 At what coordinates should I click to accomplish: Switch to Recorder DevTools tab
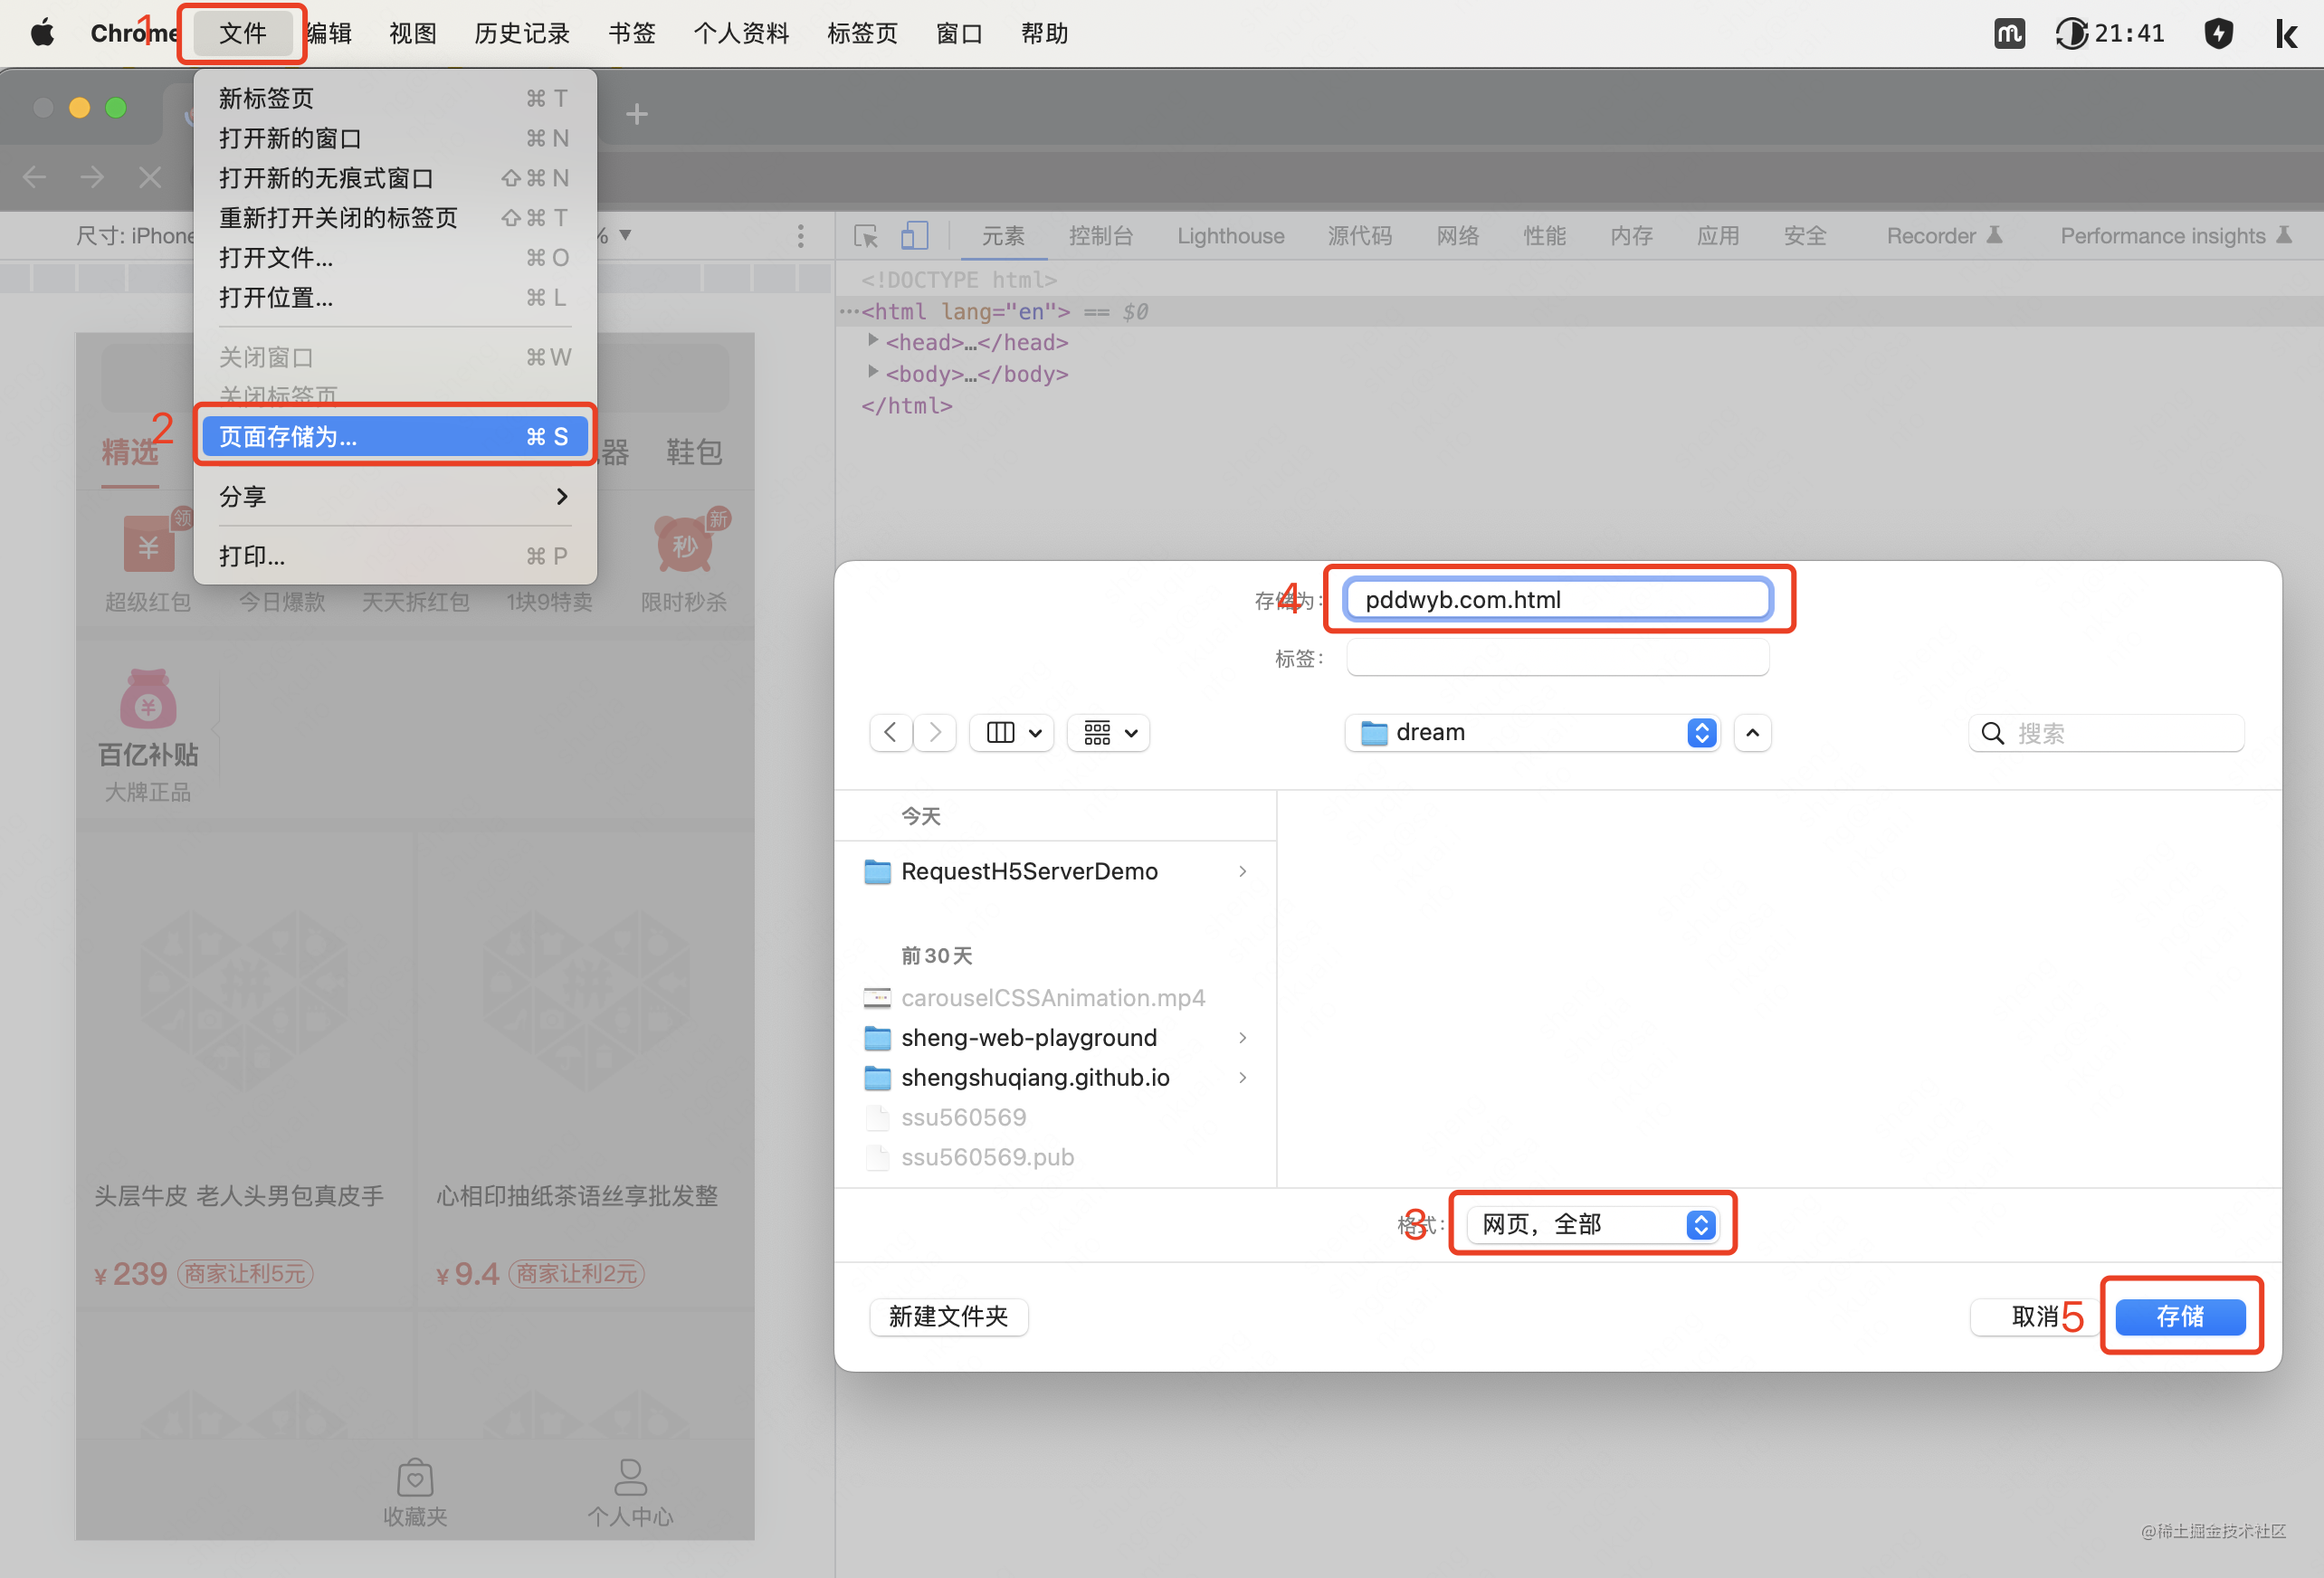point(1943,236)
